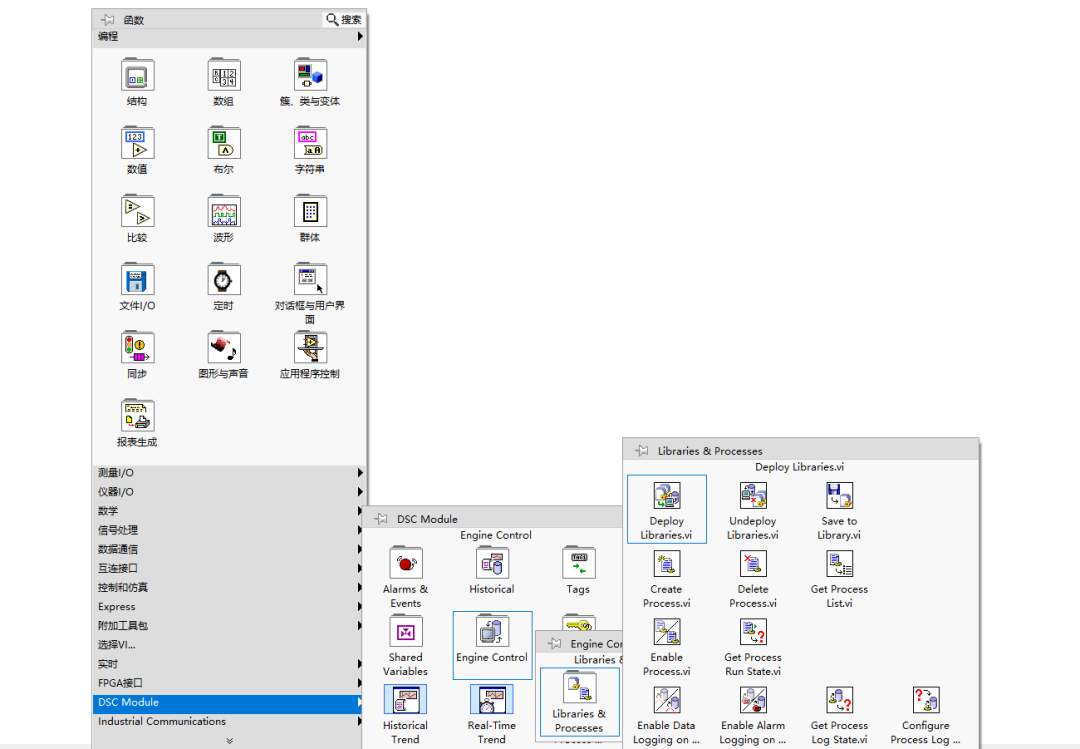Open the 结构 (Structures) palette icon
1080x749 pixels.
pyautogui.click(x=137, y=74)
